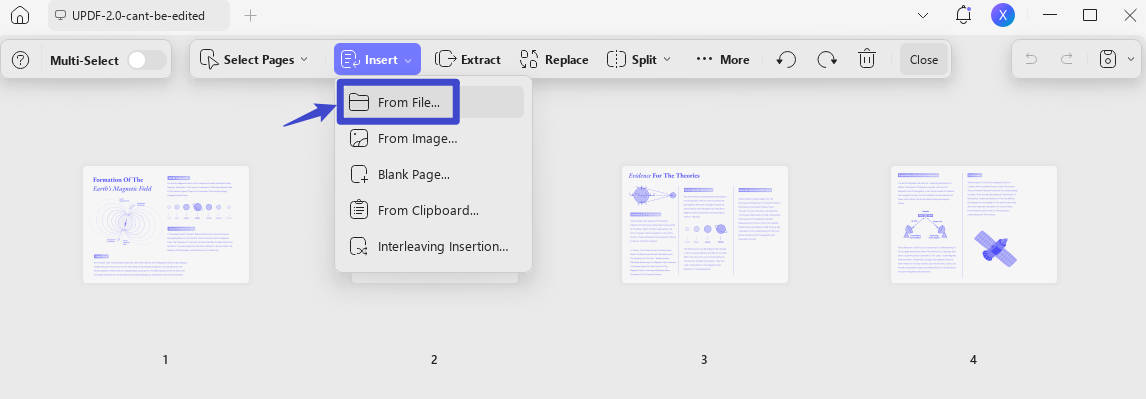Select page 4 thumbnail
The width and height of the screenshot is (1146, 399).
pos(974,224)
